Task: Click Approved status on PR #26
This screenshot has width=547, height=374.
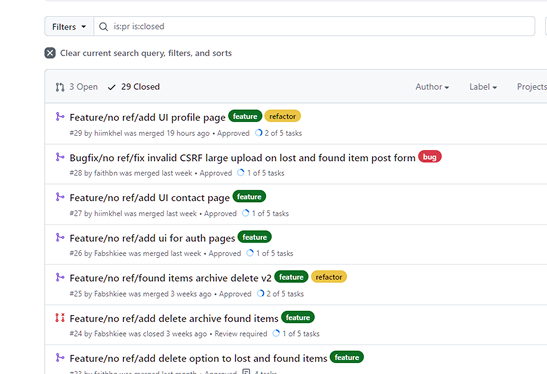Action: 225,254
